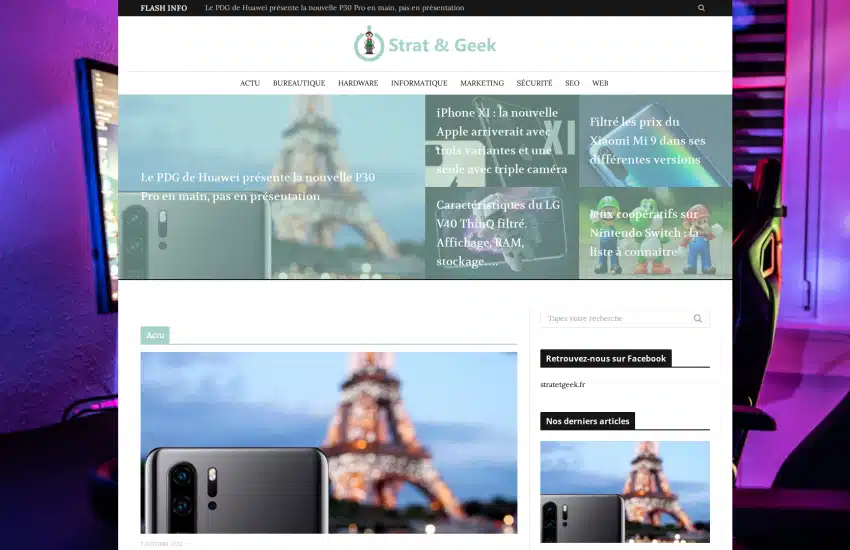The image size is (850, 550).
Task: Select INFORMATIQUE in navigation bar
Action: (x=419, y=83)
